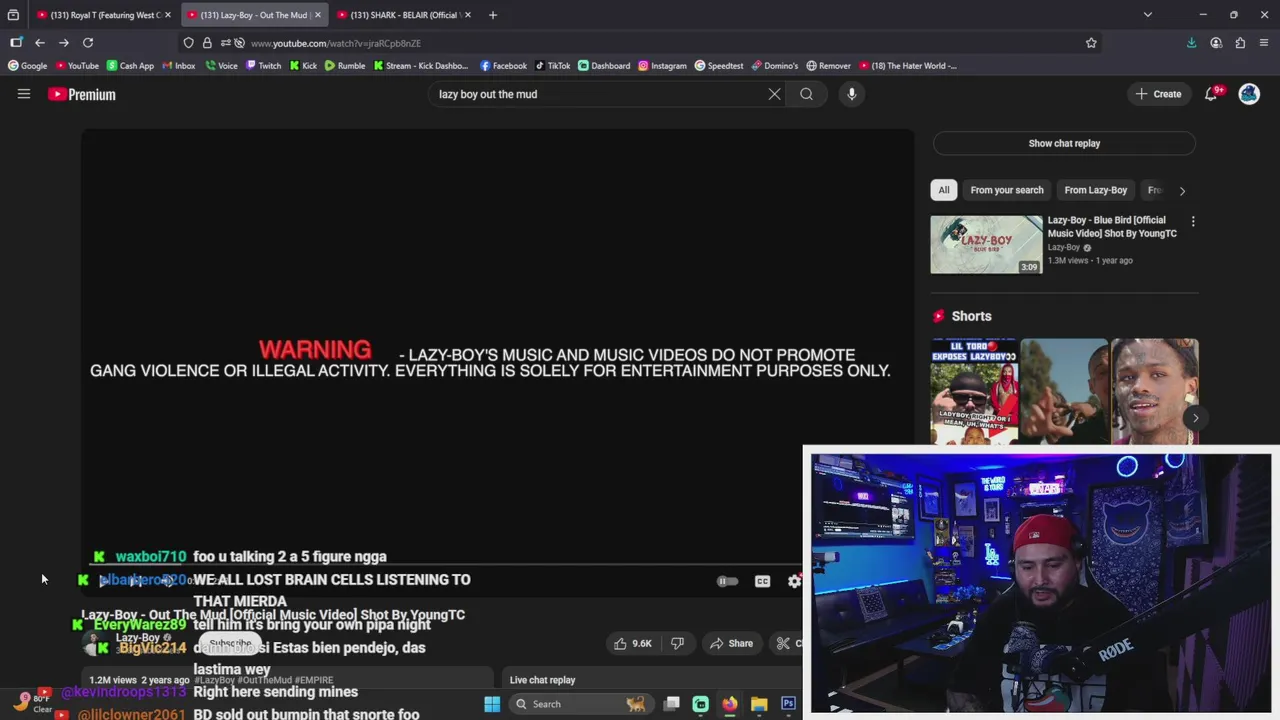
Task: Select From Lazy-Boy chip
Action: (x=1095, y=190)
